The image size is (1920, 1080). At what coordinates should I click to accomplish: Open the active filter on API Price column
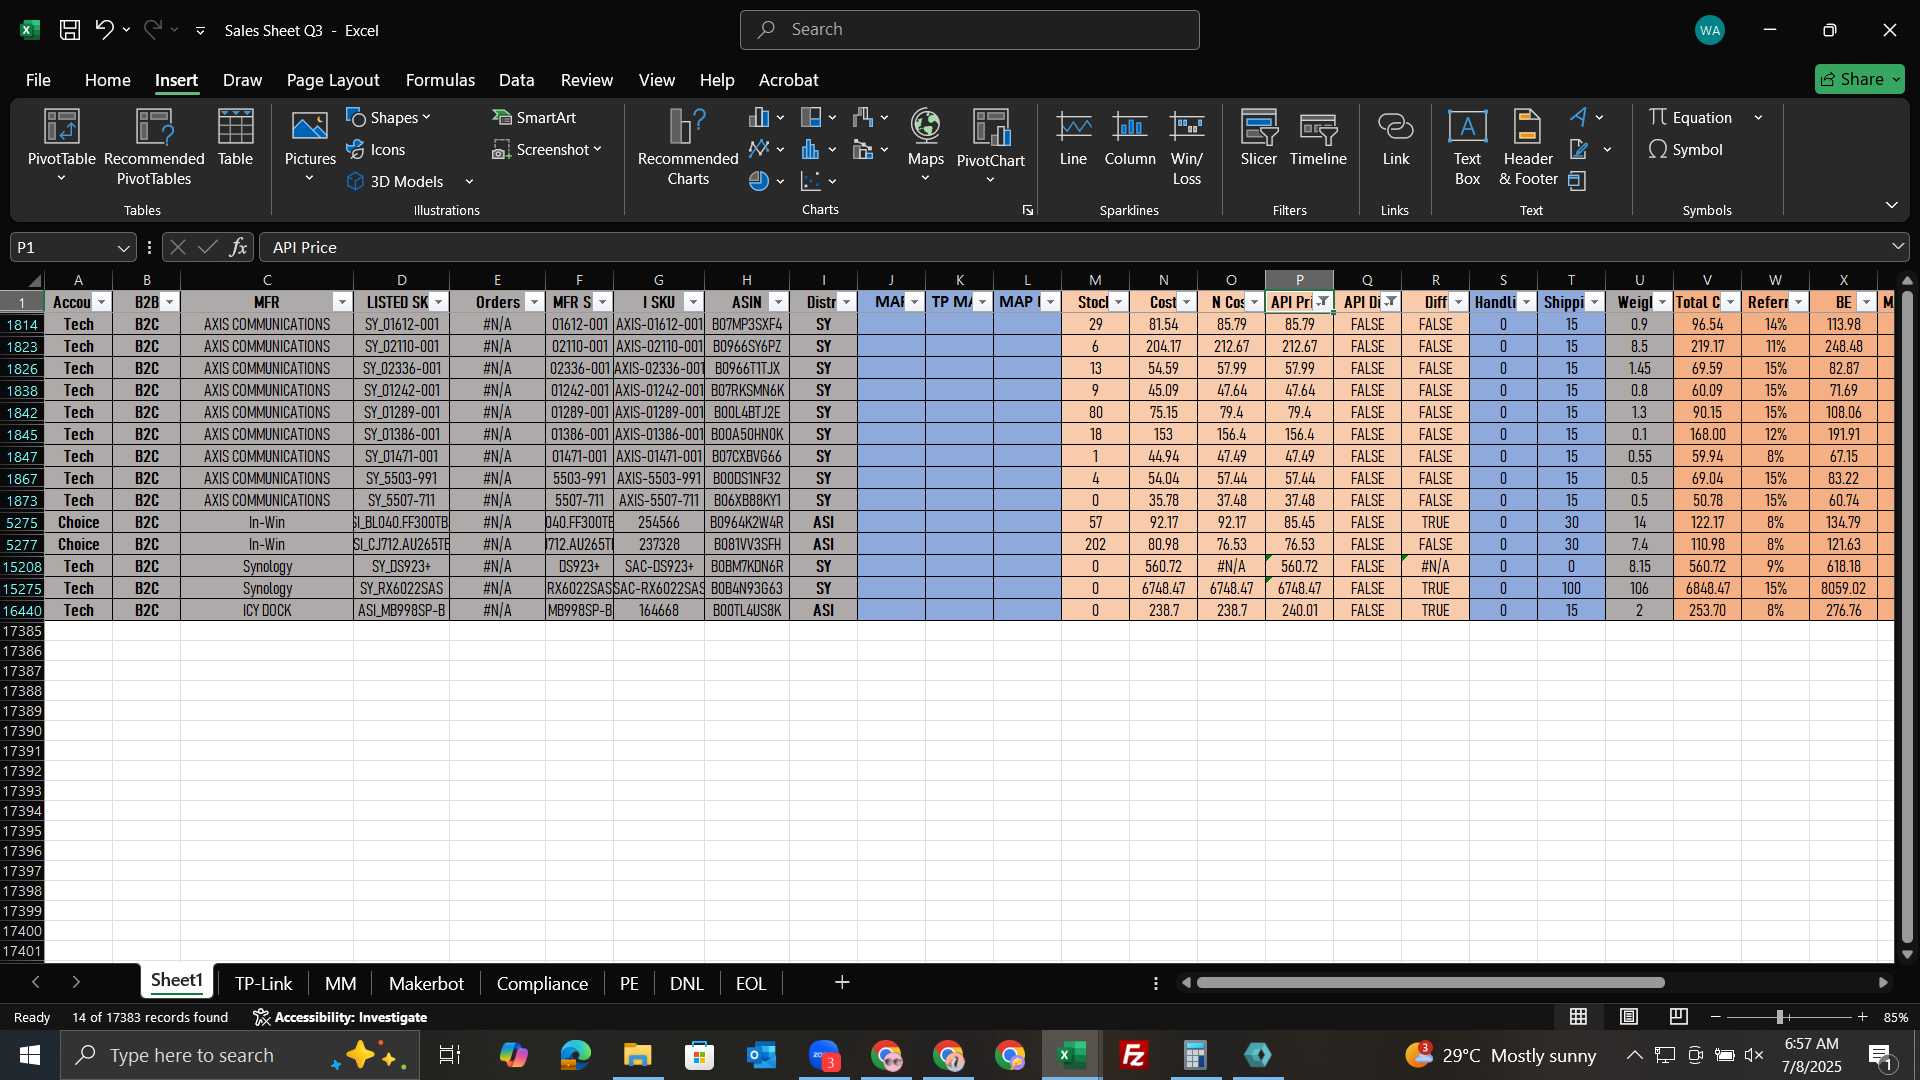[1323, 302]
